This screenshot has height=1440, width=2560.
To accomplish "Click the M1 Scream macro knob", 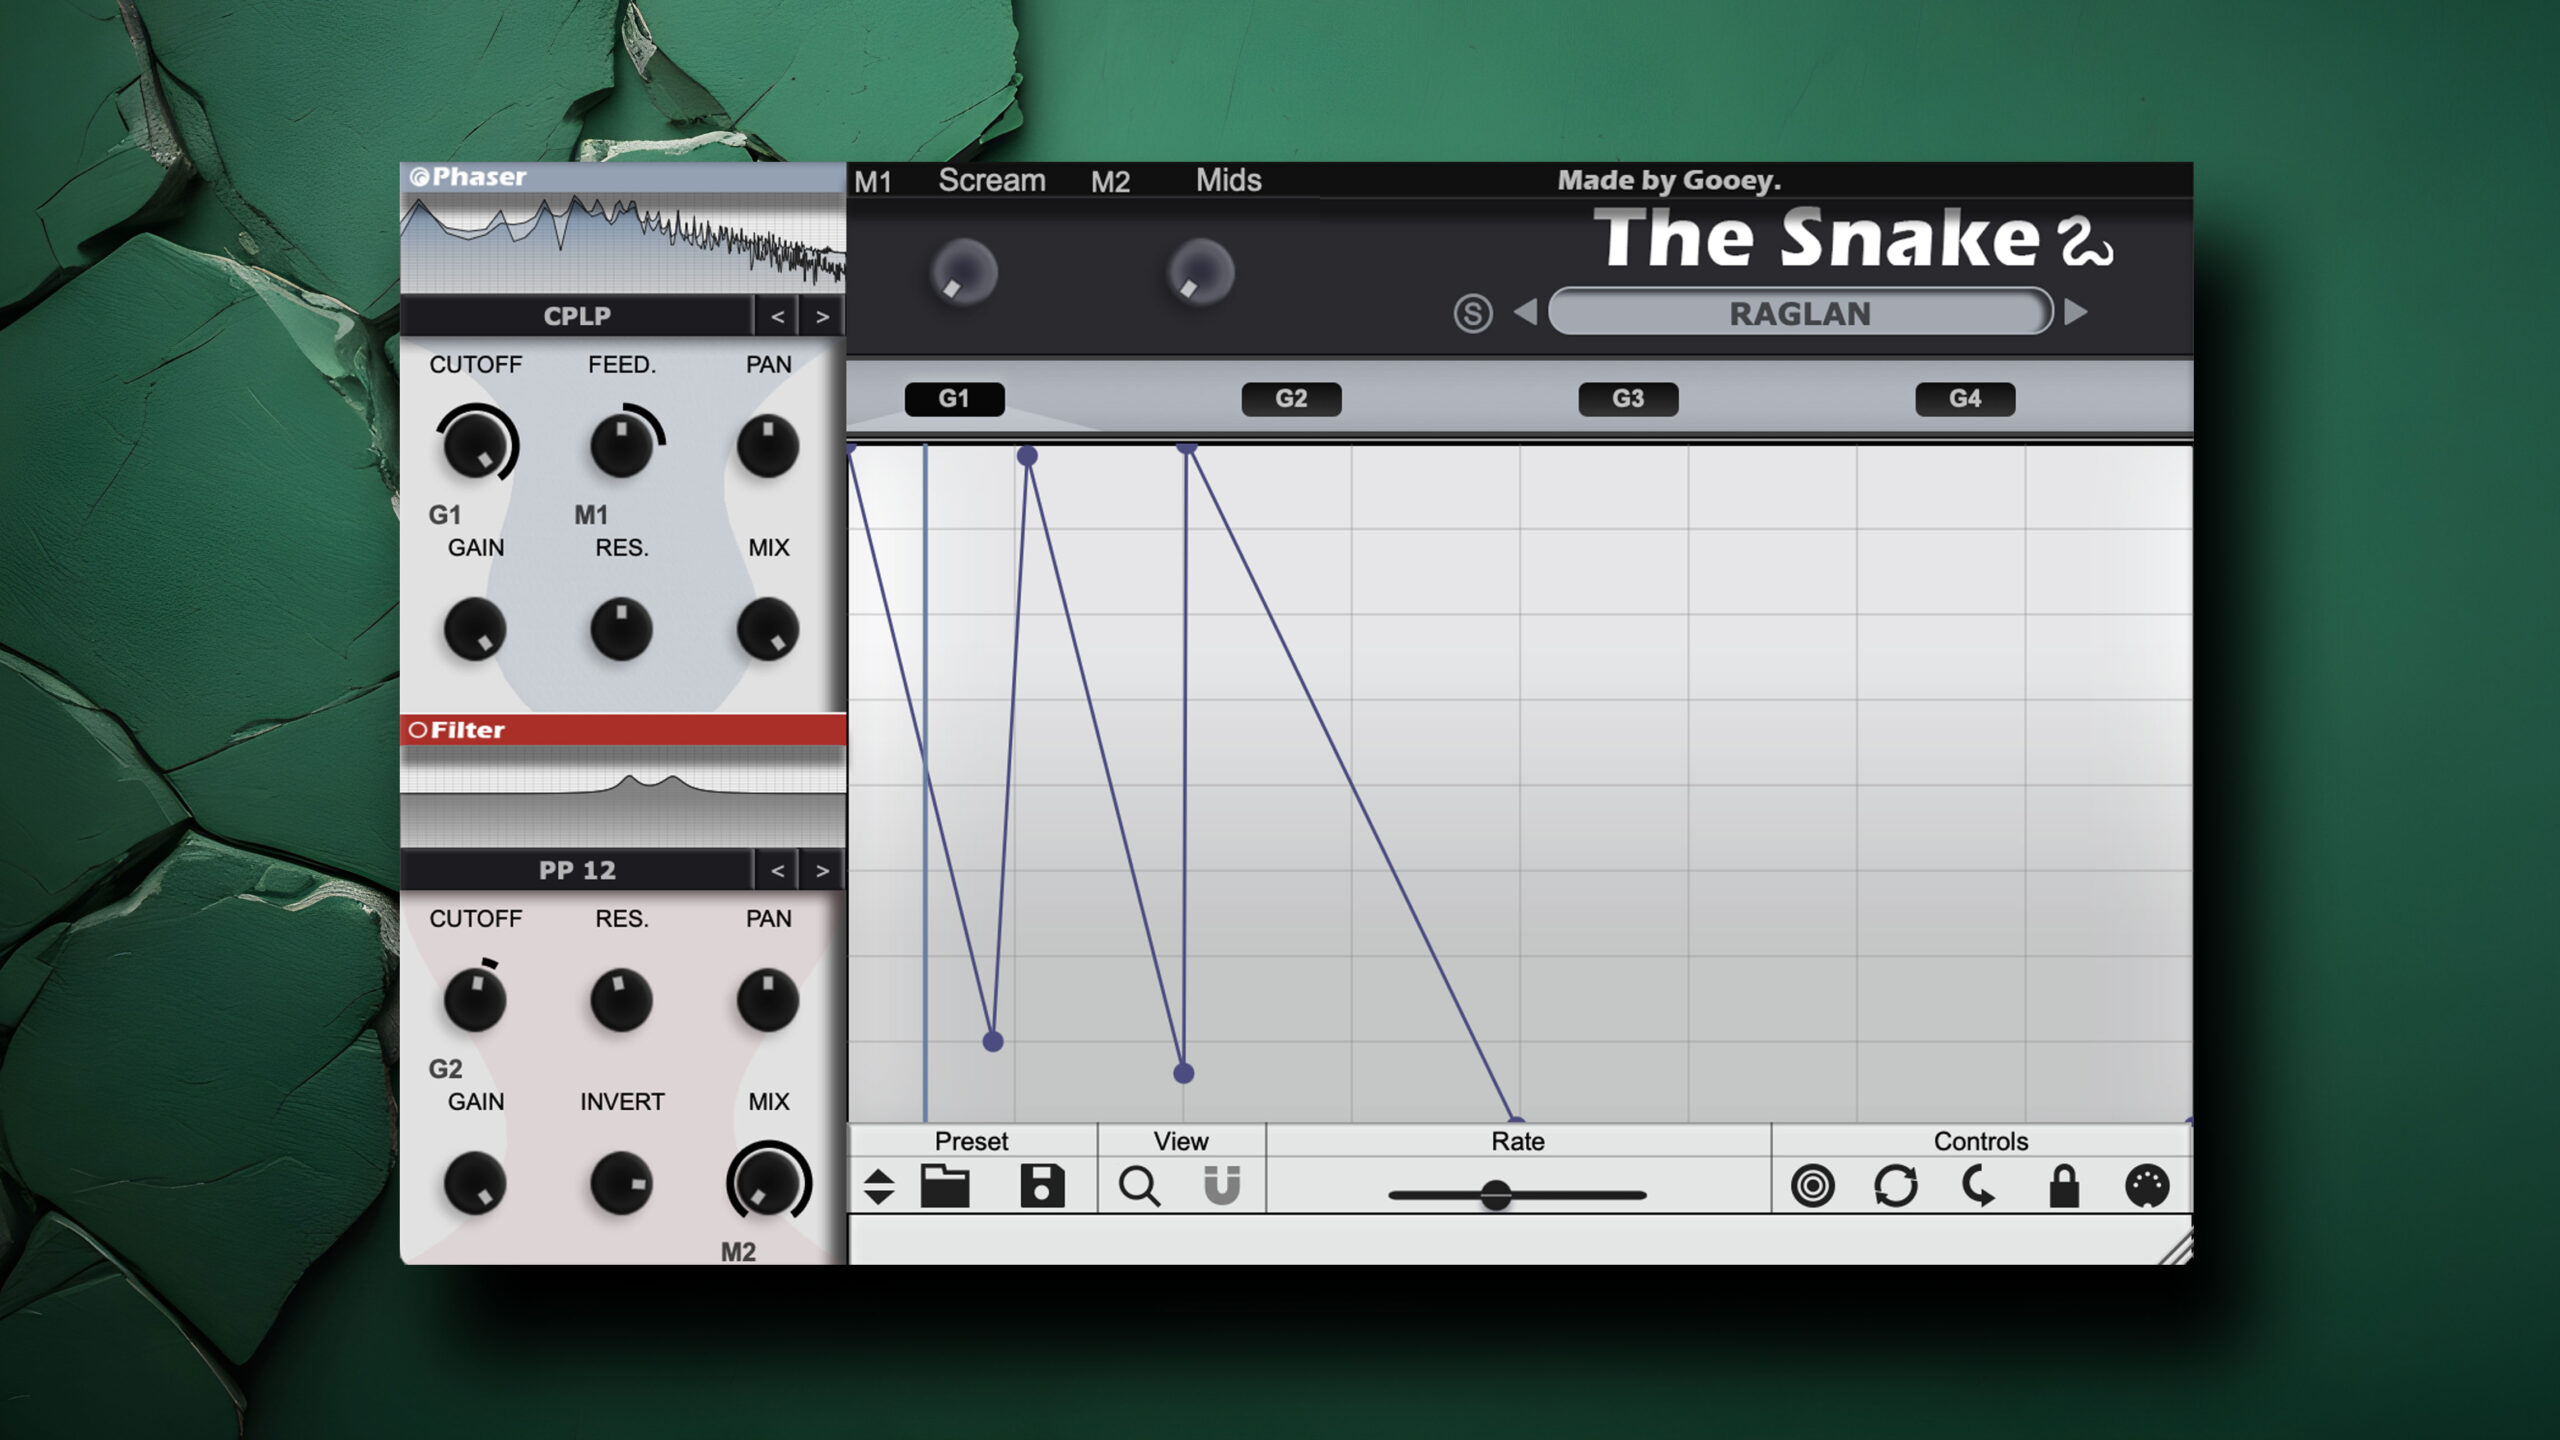I will 964,272.
